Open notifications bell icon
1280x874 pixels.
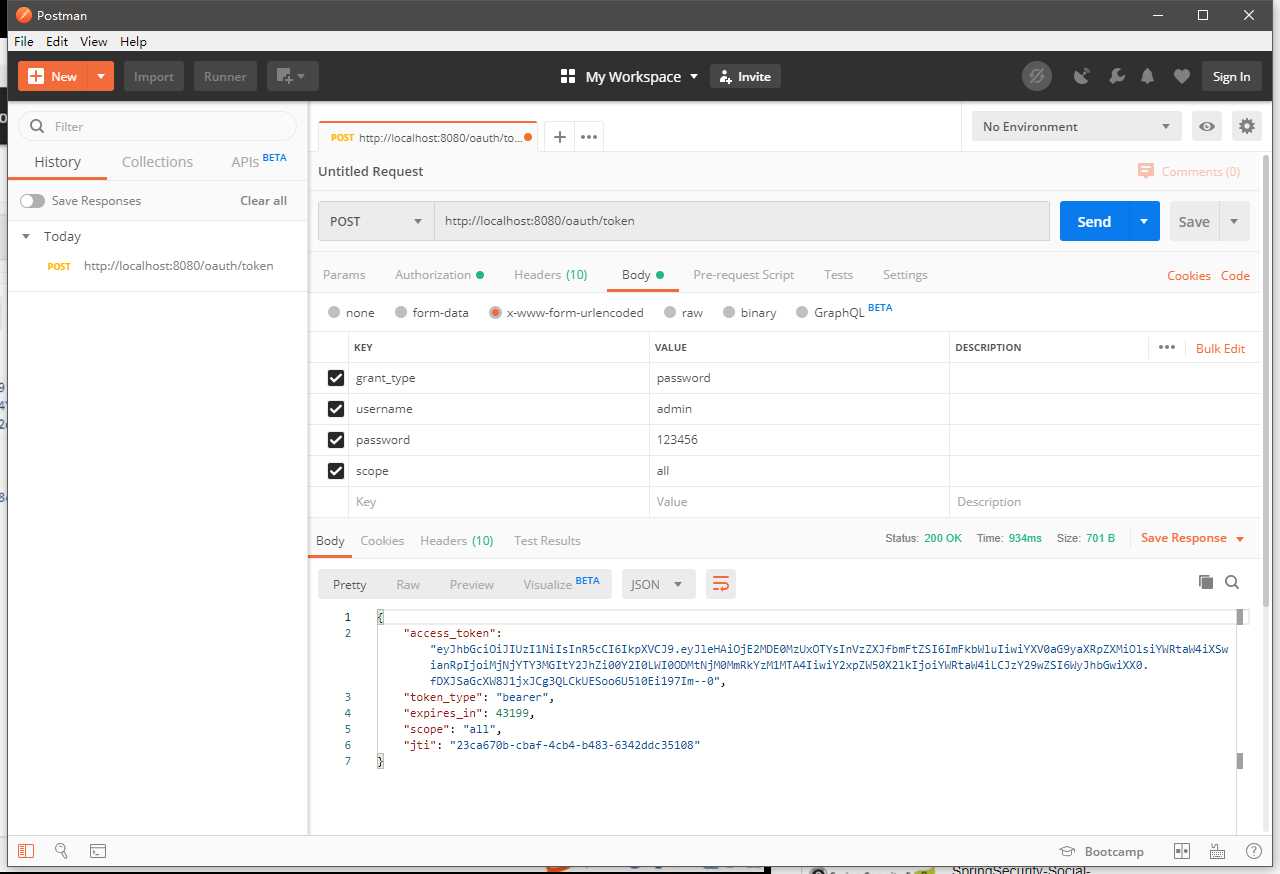pos(1148,76)
